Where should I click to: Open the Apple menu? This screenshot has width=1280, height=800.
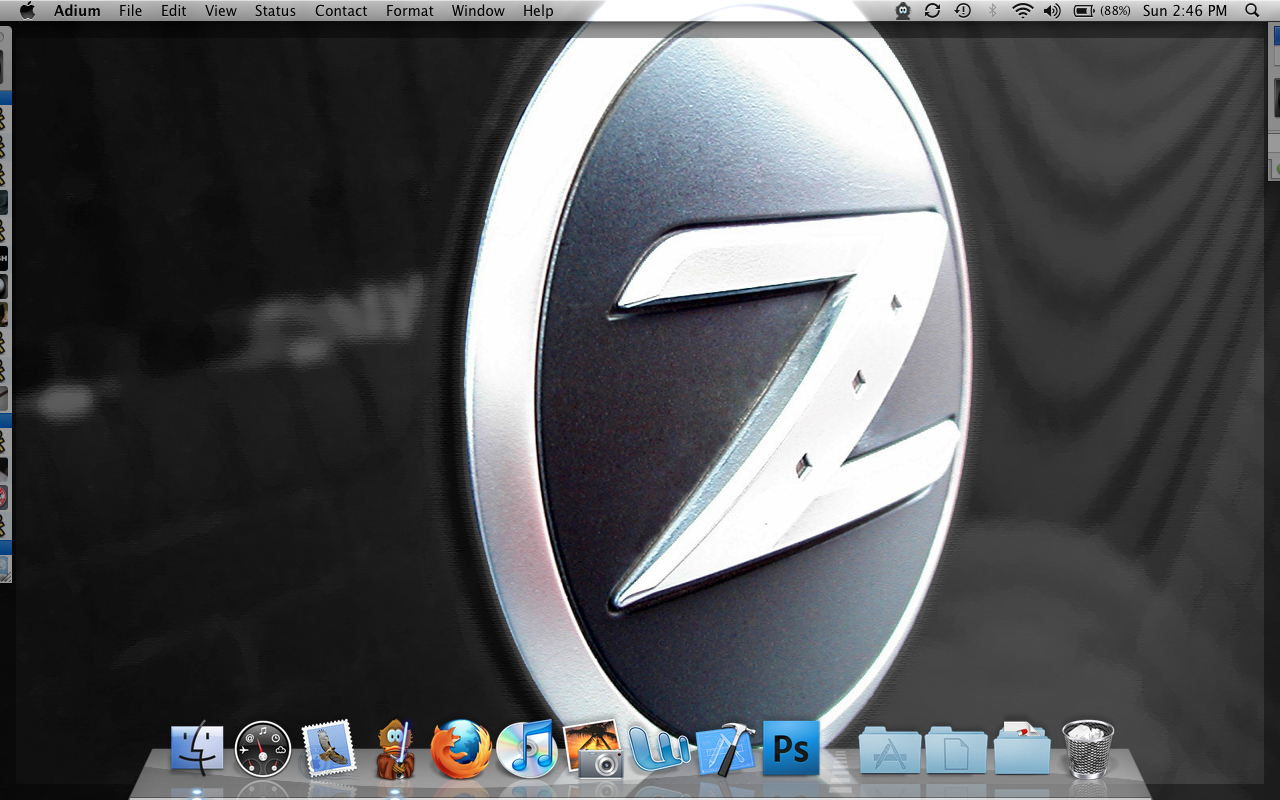27,10
